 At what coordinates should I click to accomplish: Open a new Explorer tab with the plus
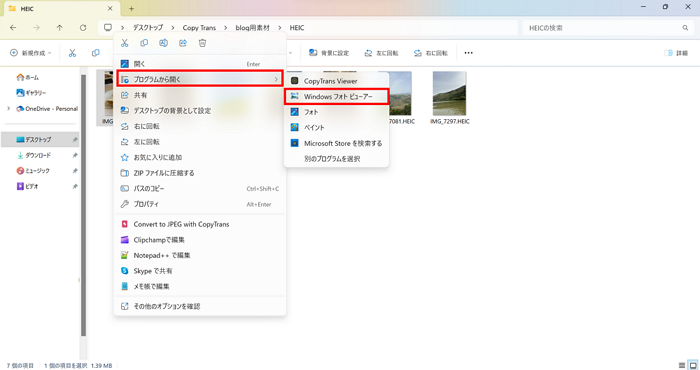coord(131,8)
